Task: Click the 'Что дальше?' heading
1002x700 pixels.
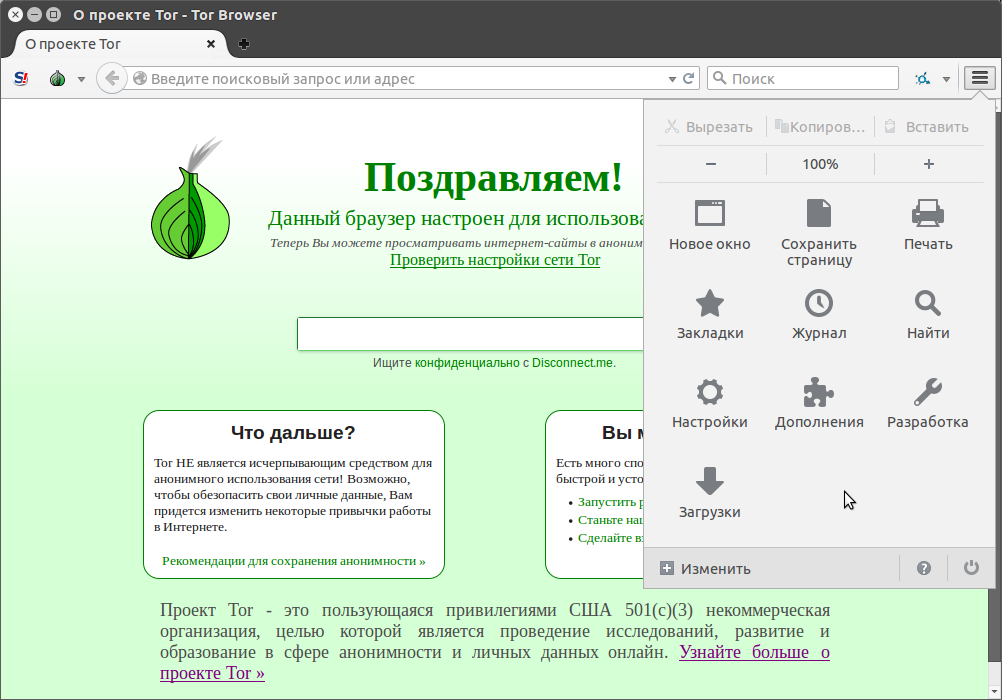Action: point(293,433)
